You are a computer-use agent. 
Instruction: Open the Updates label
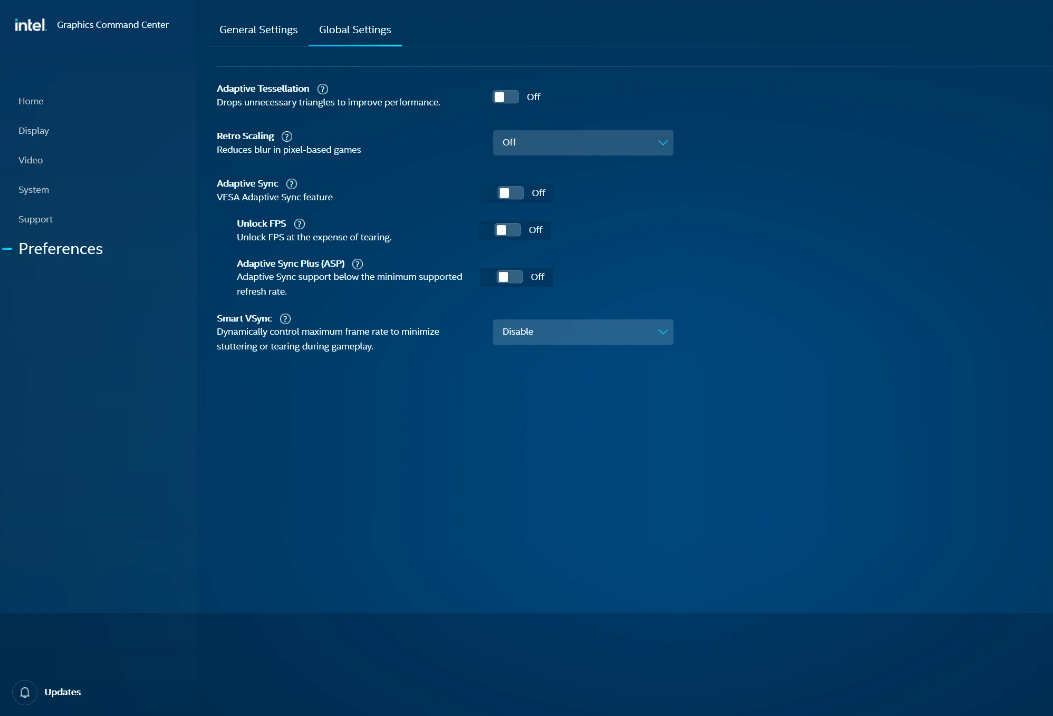[x=62, y=692]
